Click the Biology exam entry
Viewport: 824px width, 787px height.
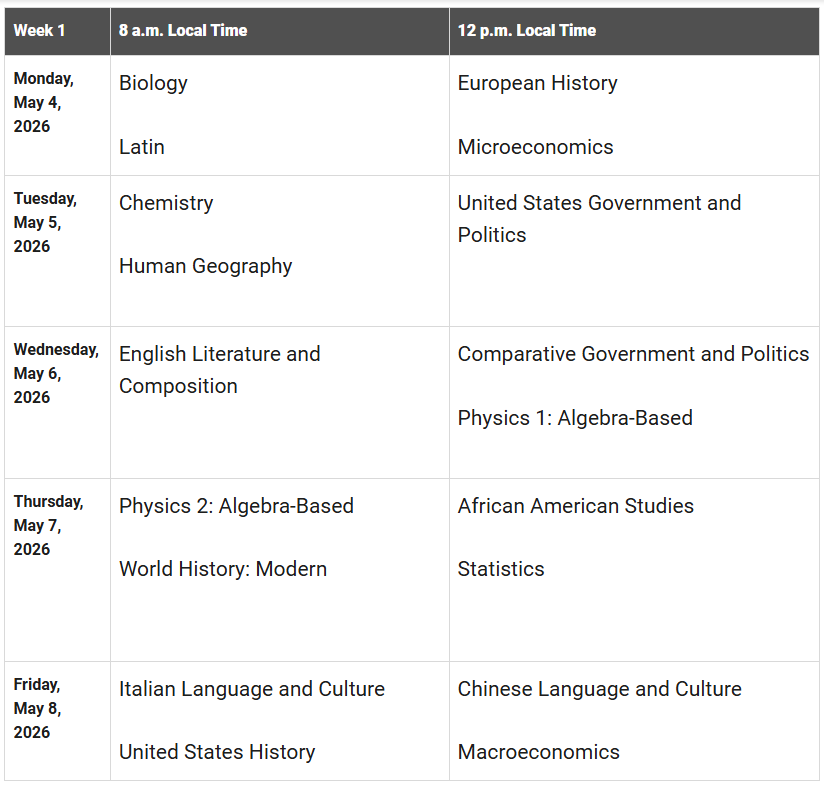[x=153, y=83]
